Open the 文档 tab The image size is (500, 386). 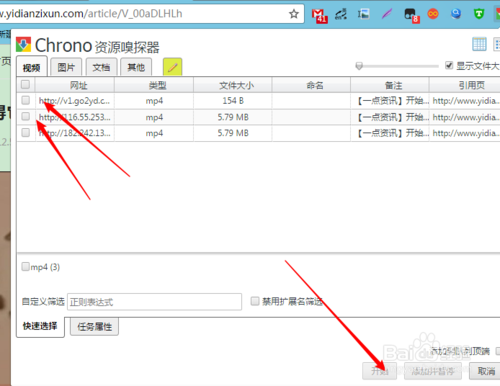coord(101,67)
